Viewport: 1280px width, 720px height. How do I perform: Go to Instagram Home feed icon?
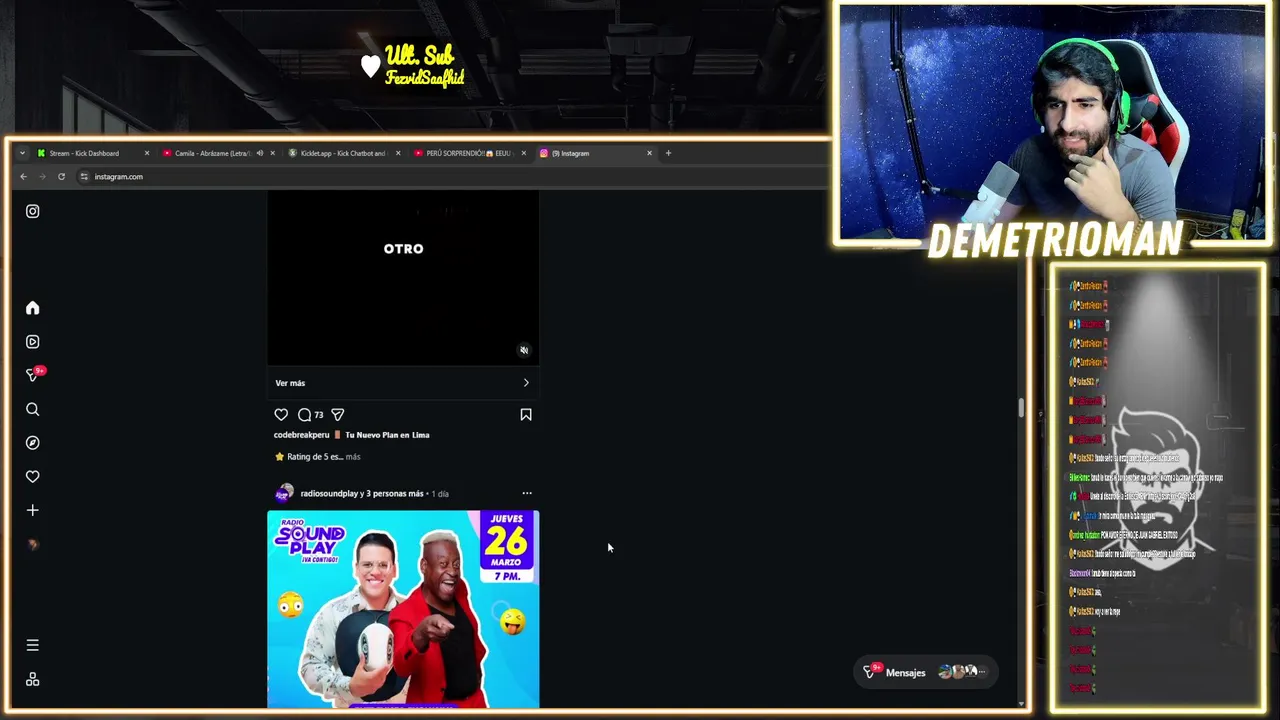click(x=32, y=308)
